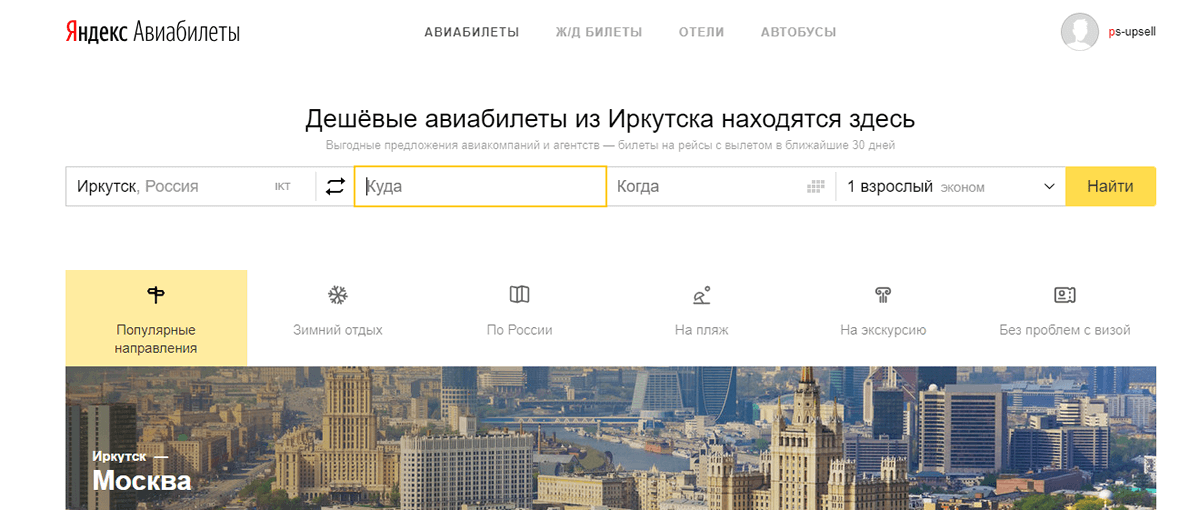Click the Выгодные предложения авиакомпаний subtitle
Image resolution: width=1200 pixels, height=510 pixels.
(x=610, y=146)
